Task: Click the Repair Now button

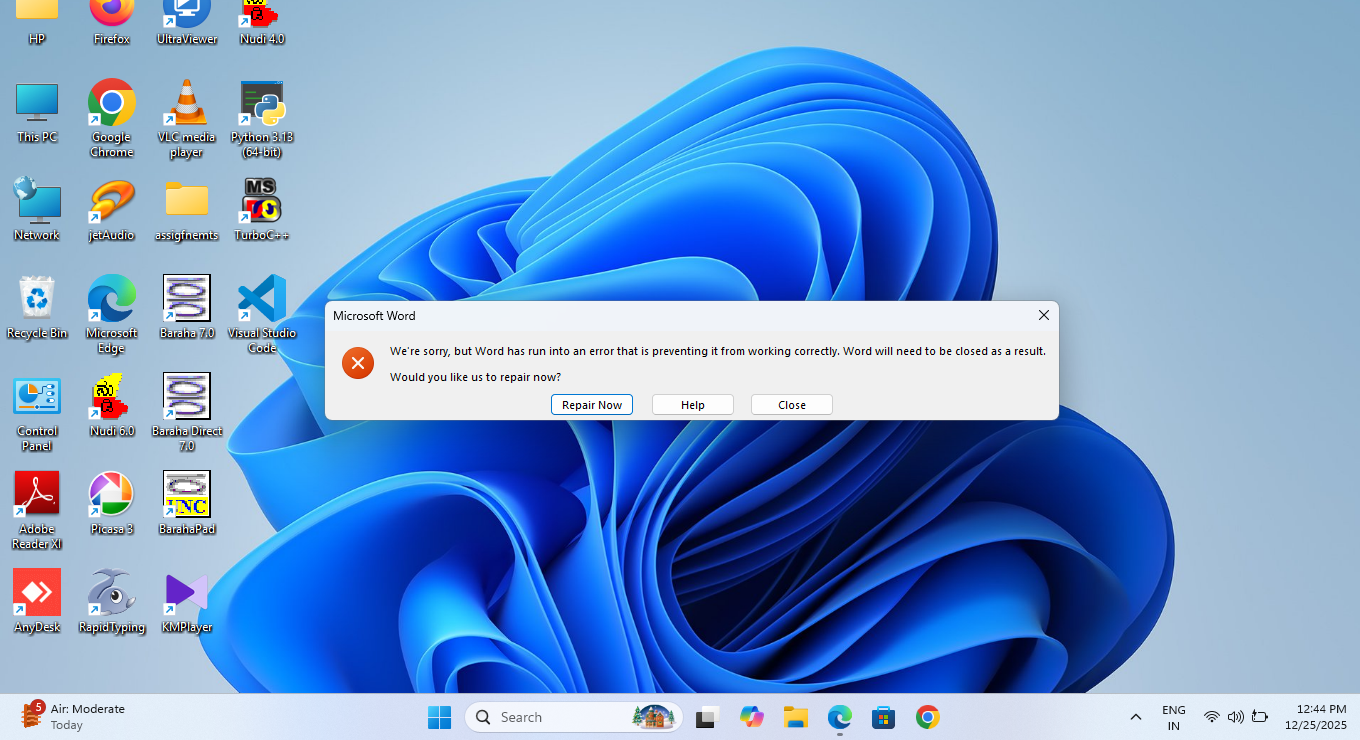Action: (591, 404)
